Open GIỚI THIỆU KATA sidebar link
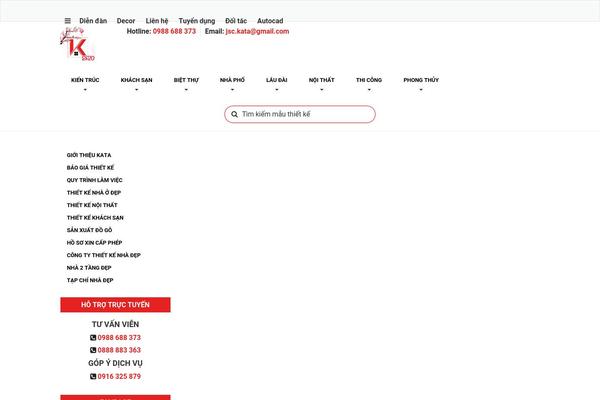The image size is (600, 400). point(89,155)
